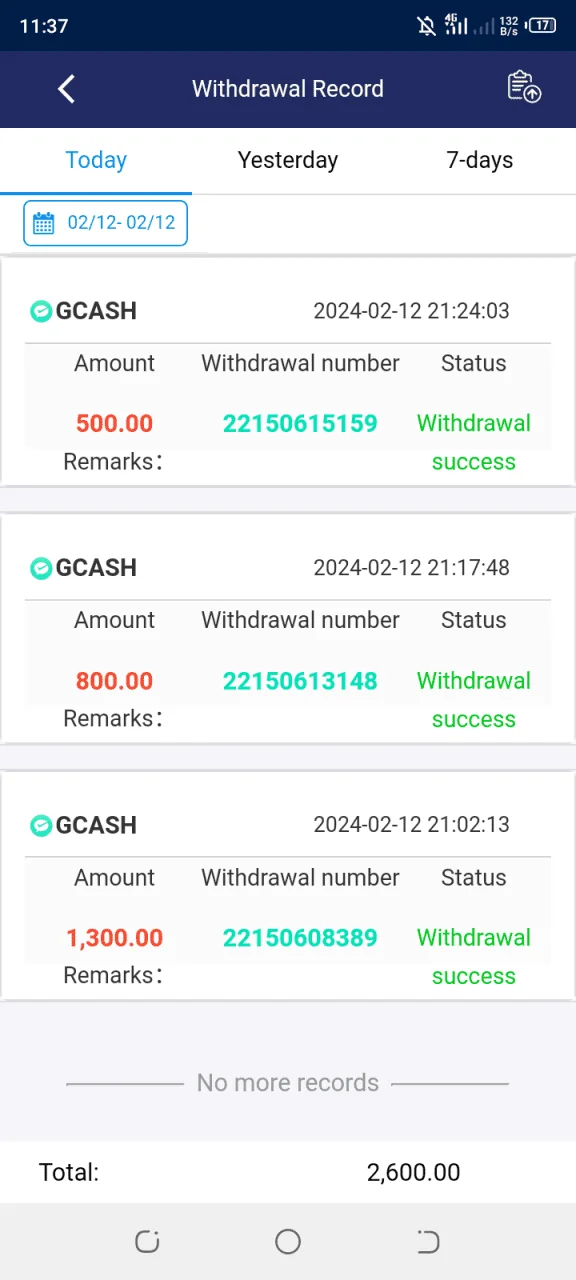The width and height of the screenshot is (576, 1280).
Task: Select withdrawal number 22150615159
Action: pos(300,423)
